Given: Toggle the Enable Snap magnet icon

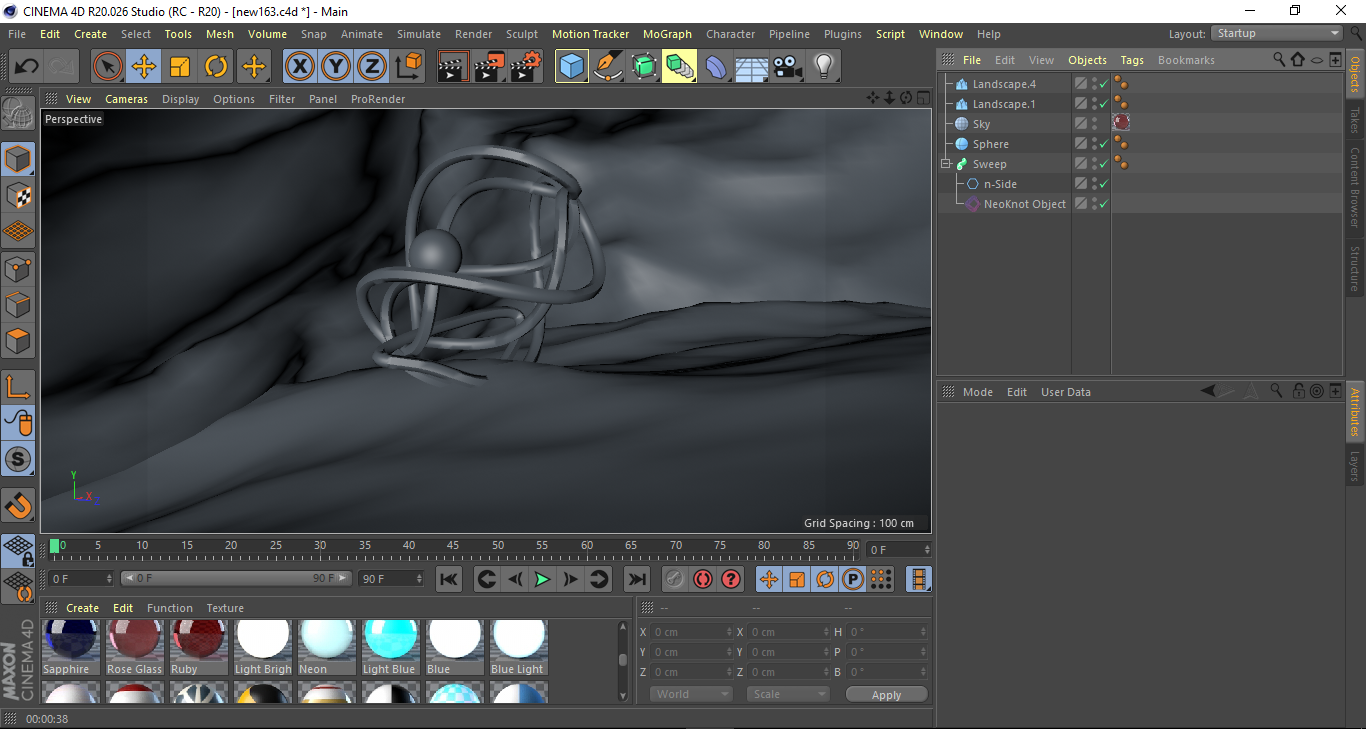Looking at the screenshot, I should (x=18, y=505).
